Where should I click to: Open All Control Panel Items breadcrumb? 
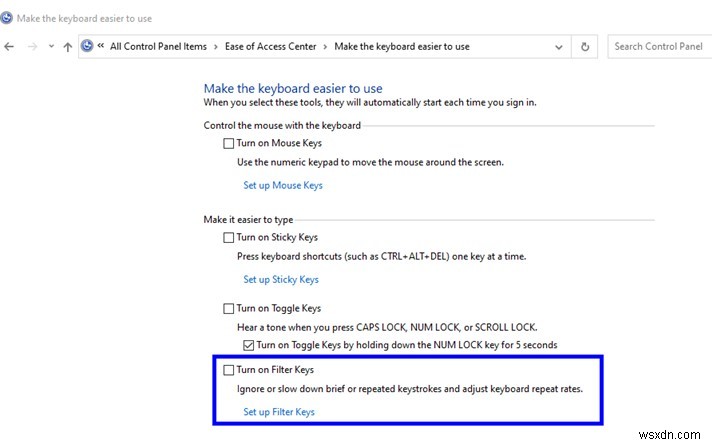pyautogui.click(x=158, y=46)
